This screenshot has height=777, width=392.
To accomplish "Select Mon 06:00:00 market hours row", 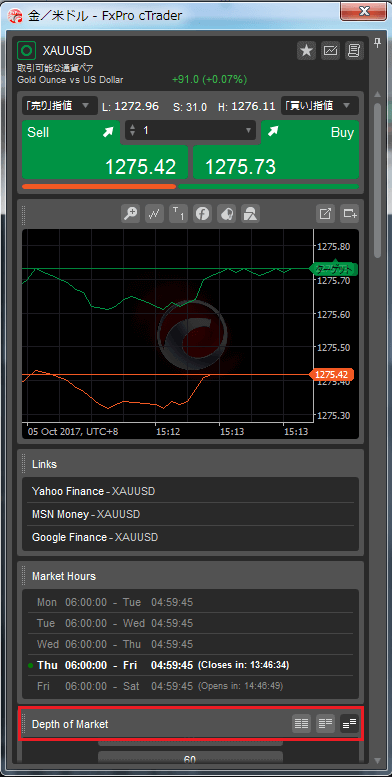I will (x=190, y=603).
